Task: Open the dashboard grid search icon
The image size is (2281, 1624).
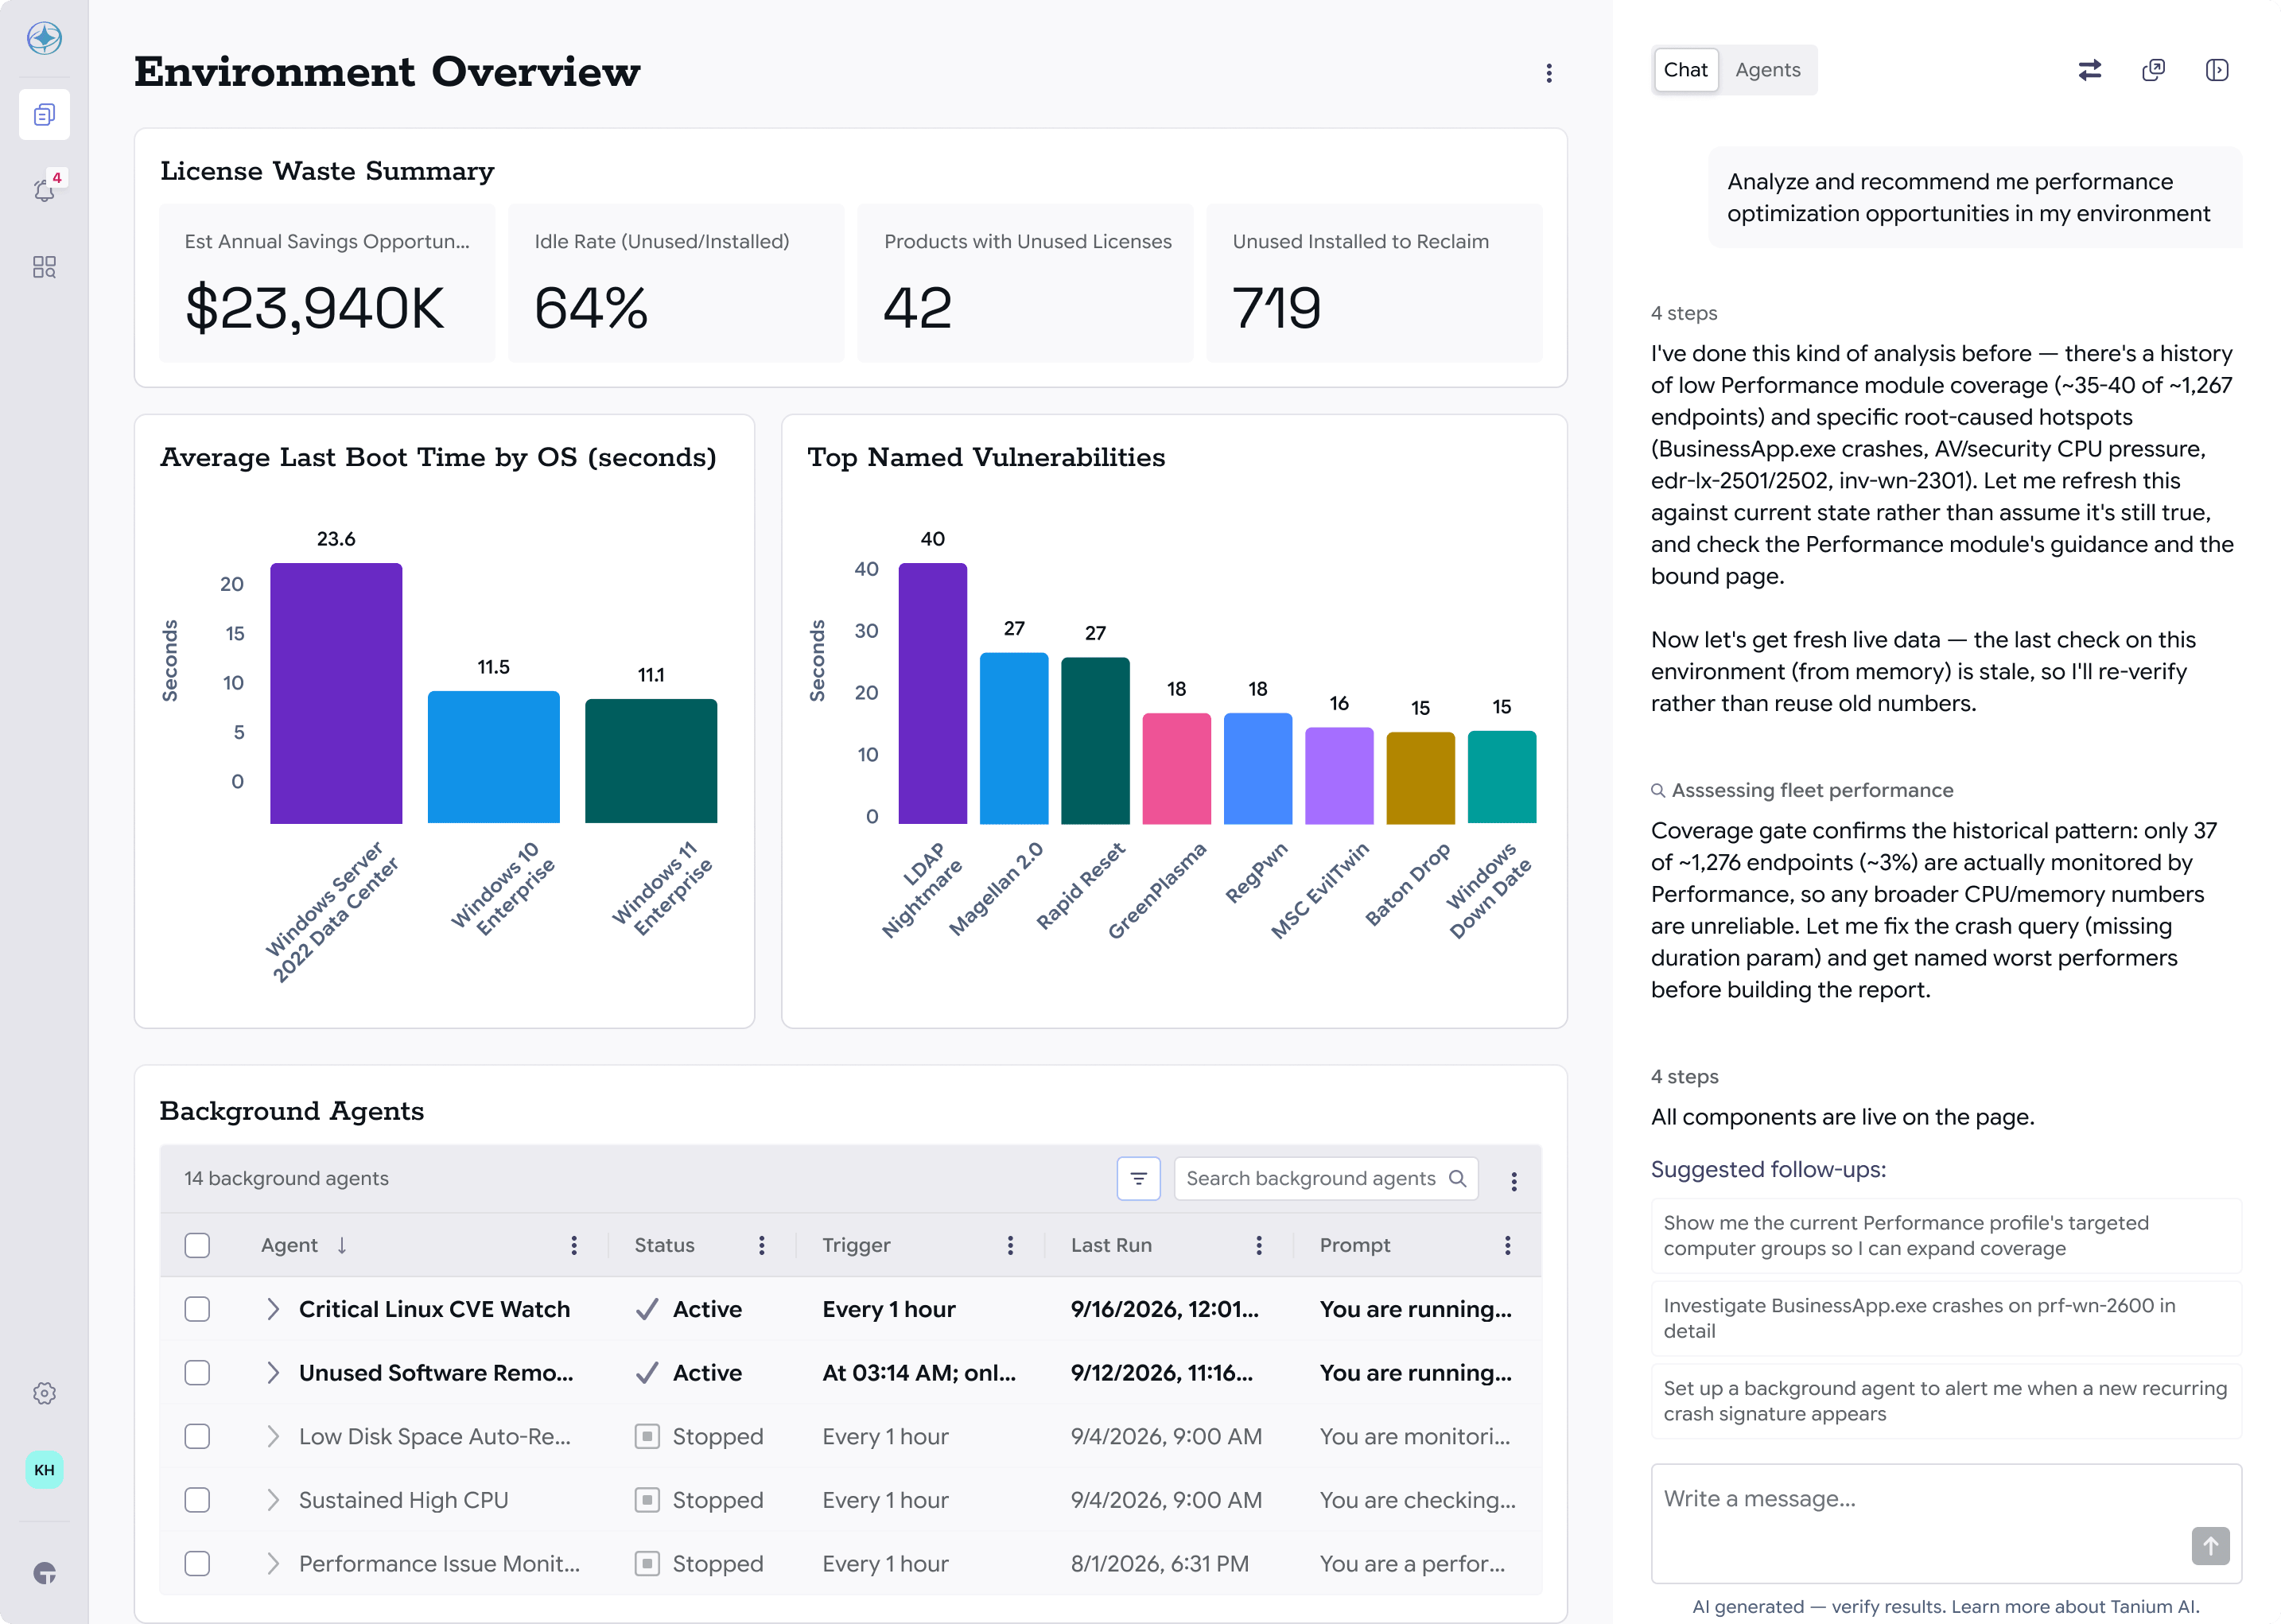Action: coord(44,267)
